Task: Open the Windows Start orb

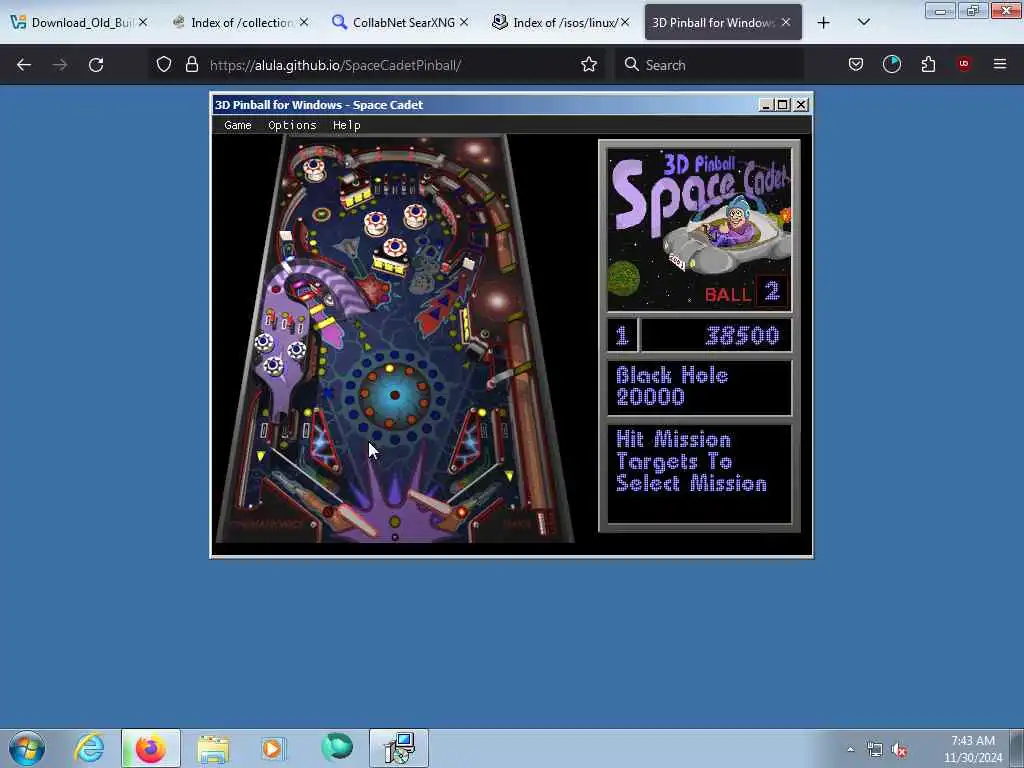Action: click(27, 748)
